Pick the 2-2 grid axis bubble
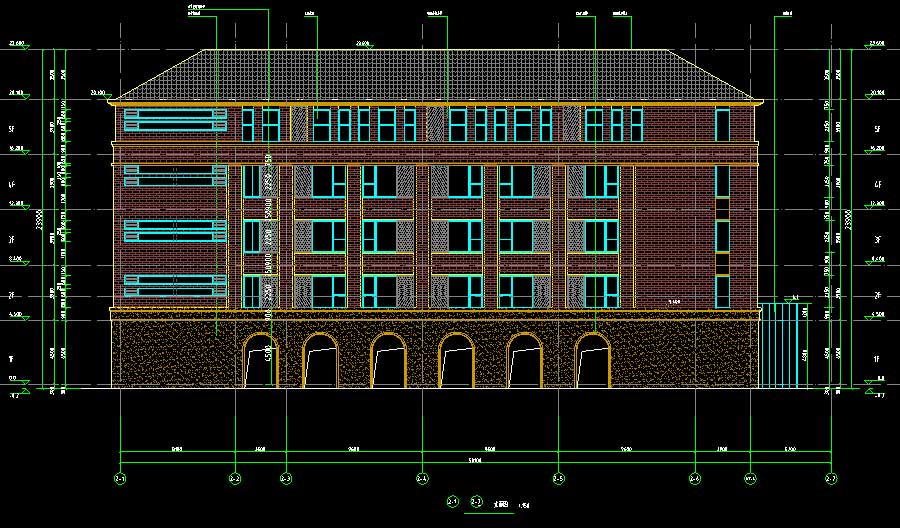The height and width of the screenshot is (528, 900). [235, 479]
